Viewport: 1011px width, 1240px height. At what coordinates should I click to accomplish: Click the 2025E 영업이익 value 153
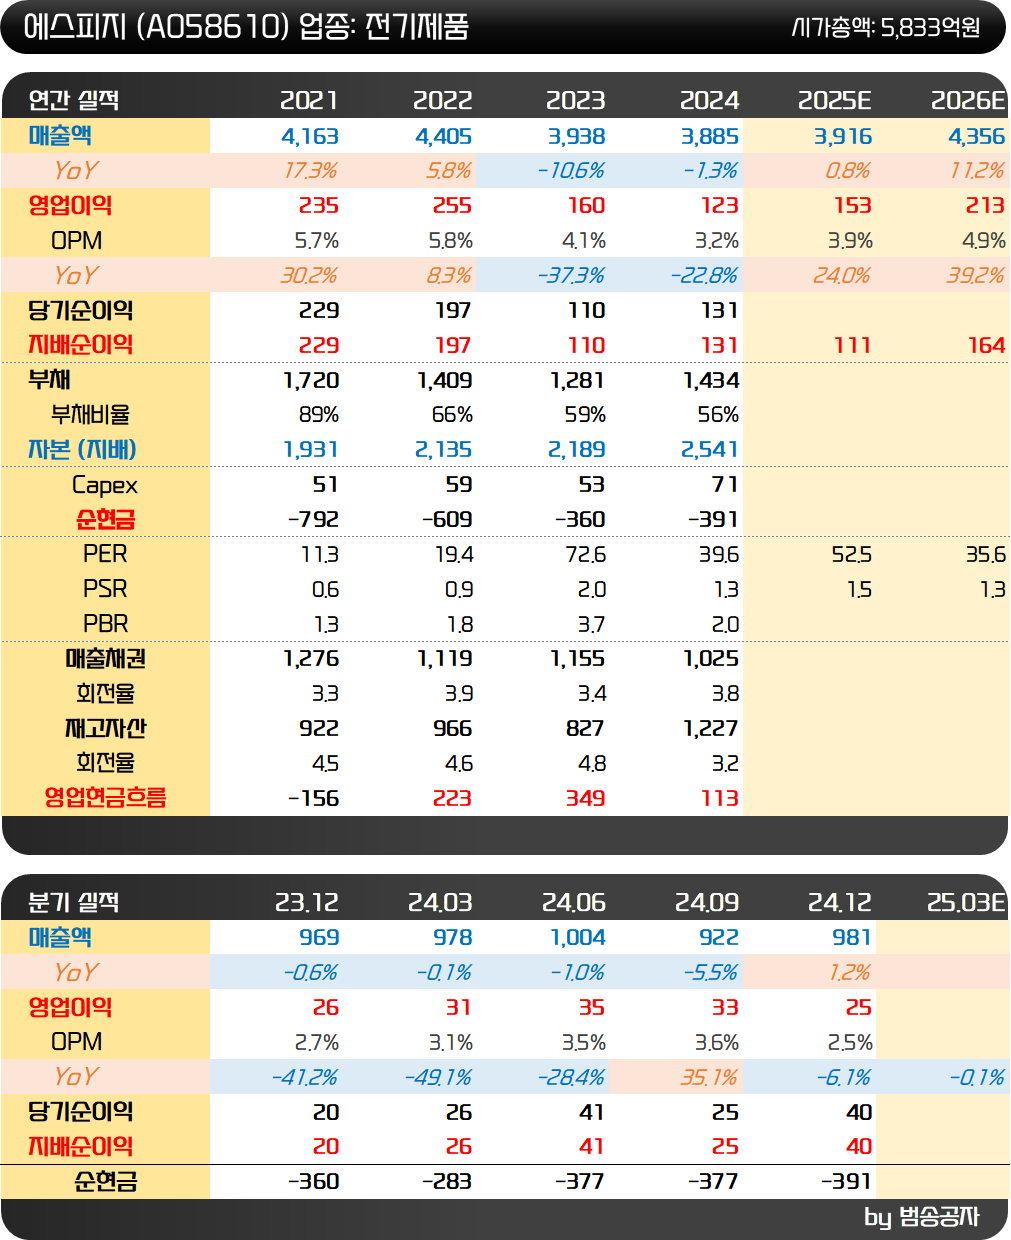pyautogui.click(x=852, y=205)
